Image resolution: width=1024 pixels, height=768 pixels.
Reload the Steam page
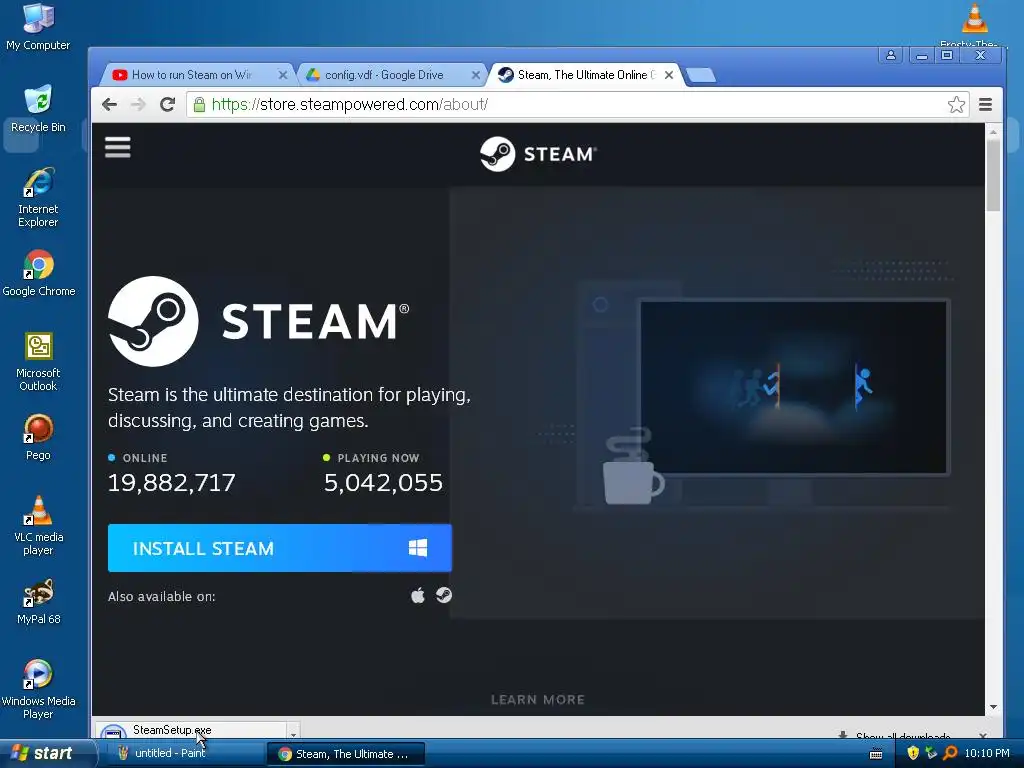pos(167,104)
